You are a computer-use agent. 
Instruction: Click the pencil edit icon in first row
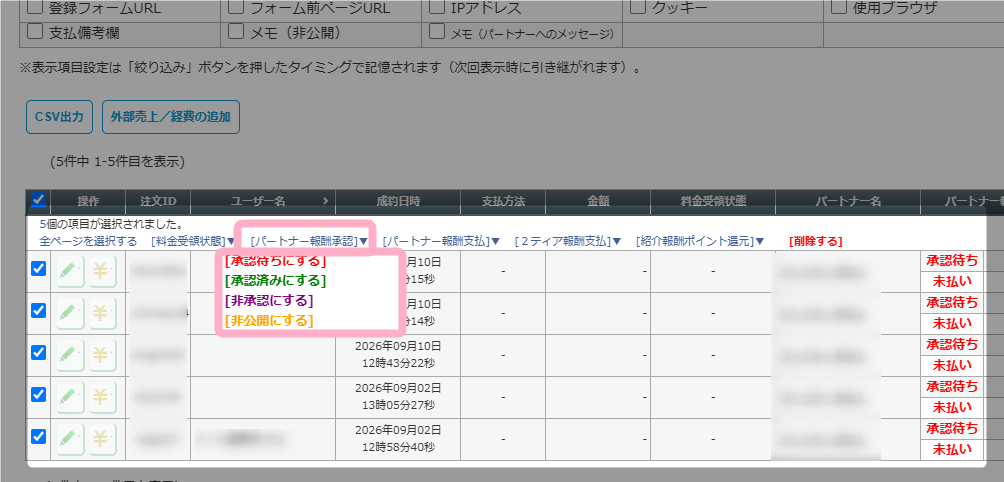click(x=70, y=271)
